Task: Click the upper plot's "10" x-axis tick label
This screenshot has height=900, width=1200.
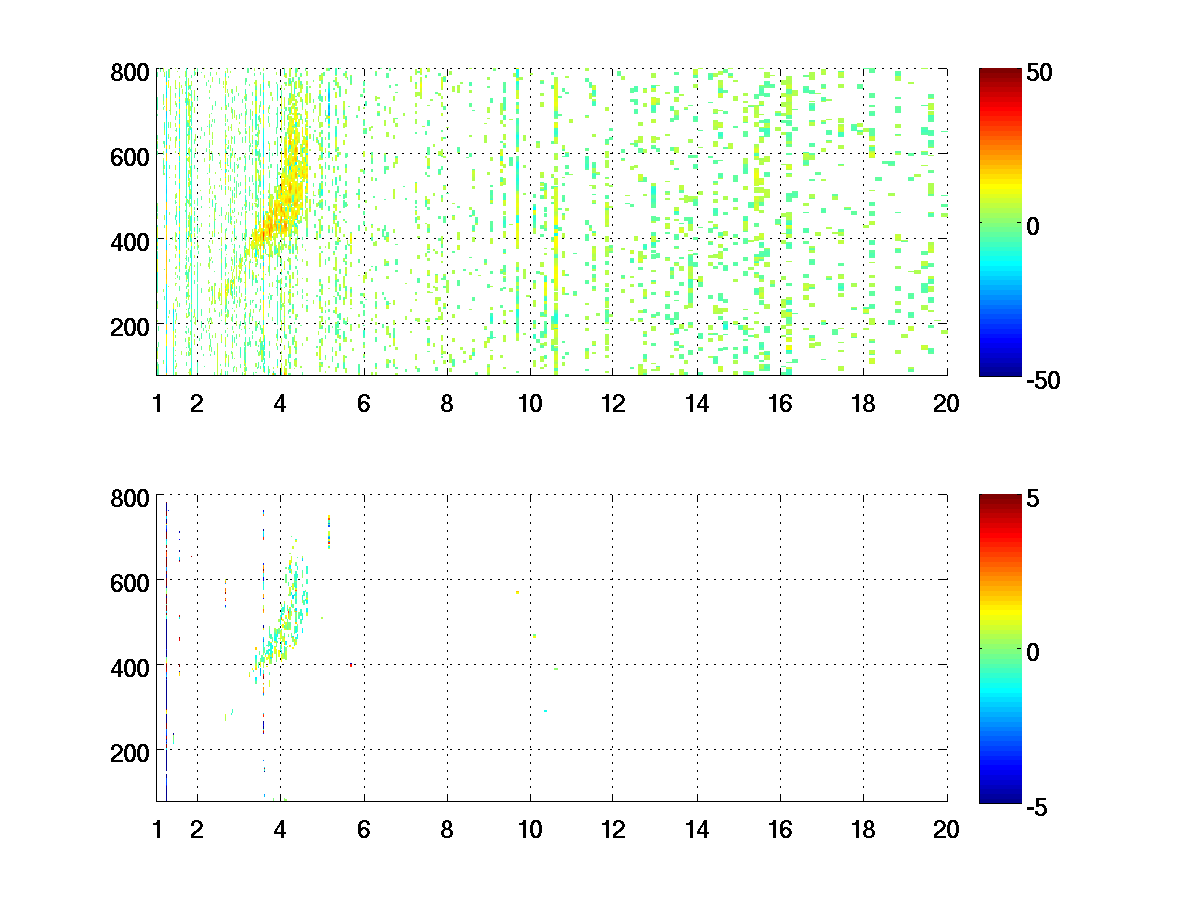Action: tap(530, 404)
